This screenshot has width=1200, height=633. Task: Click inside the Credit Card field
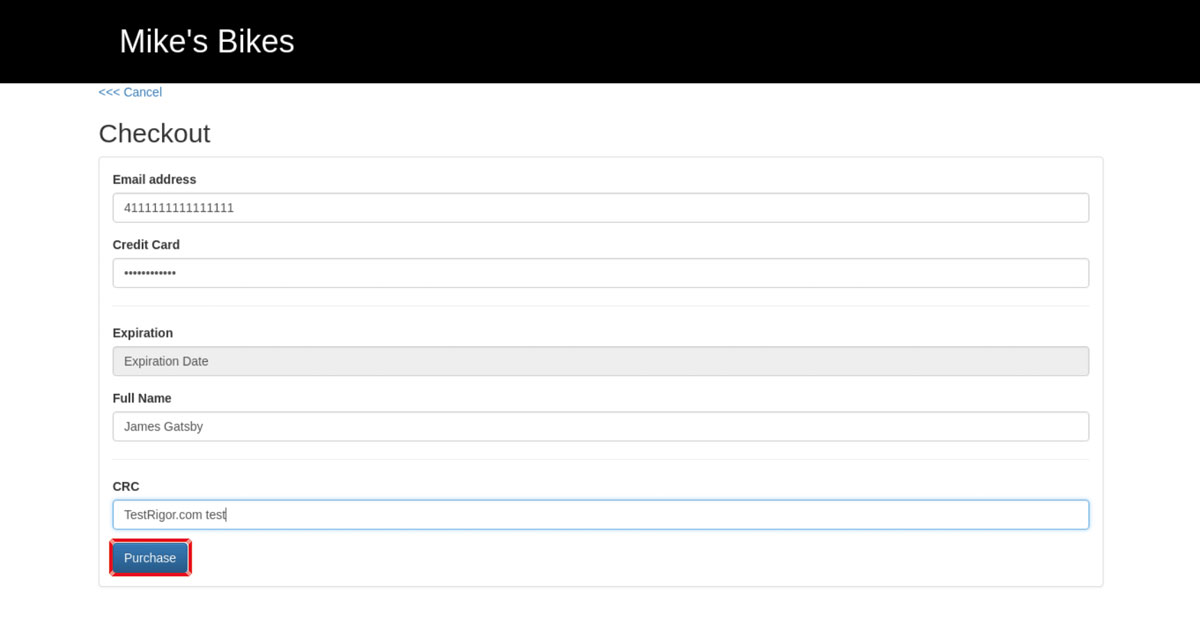pyautogui.click(x=600, y=272)
